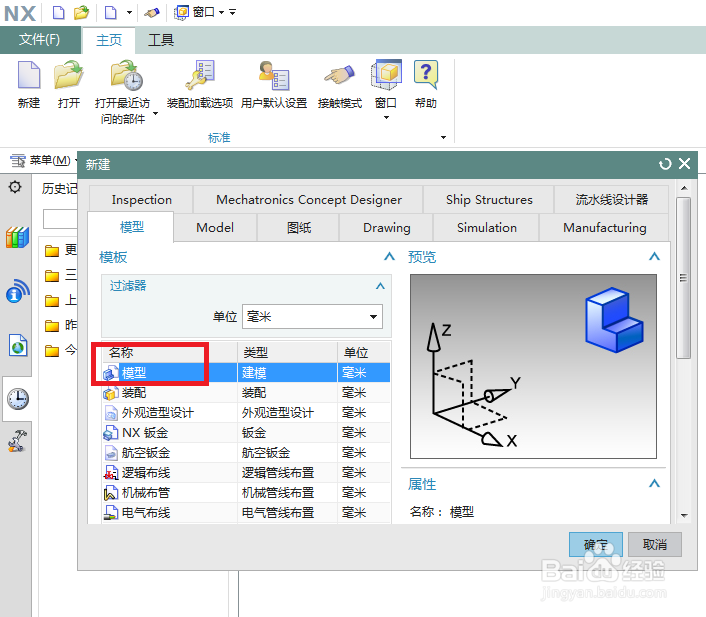Switch to the 图纸 tab
Viewport: 706px width, 617px height.
click(299, 227)
